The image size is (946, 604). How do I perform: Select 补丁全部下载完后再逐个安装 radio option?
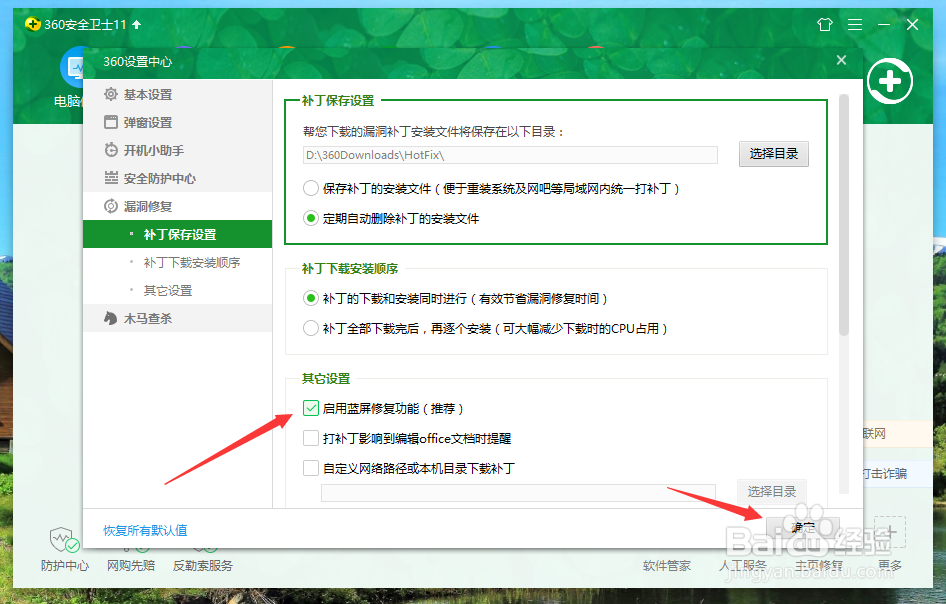coord(311,328)
